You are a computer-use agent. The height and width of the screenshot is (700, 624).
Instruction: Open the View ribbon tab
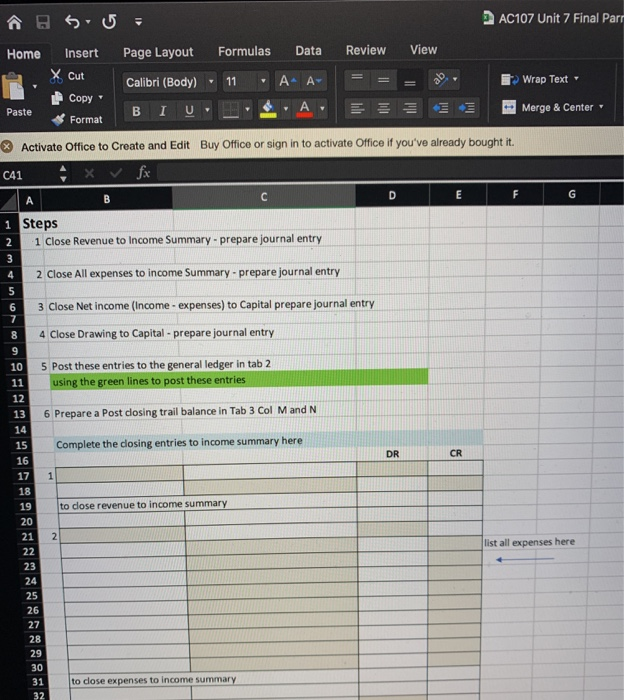(x=424, y=50)
